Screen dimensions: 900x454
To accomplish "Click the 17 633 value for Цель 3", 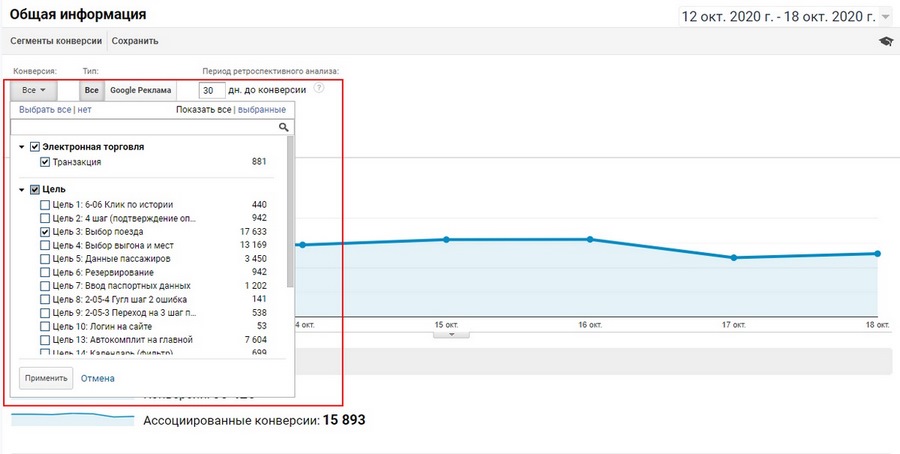I will 253,232.
